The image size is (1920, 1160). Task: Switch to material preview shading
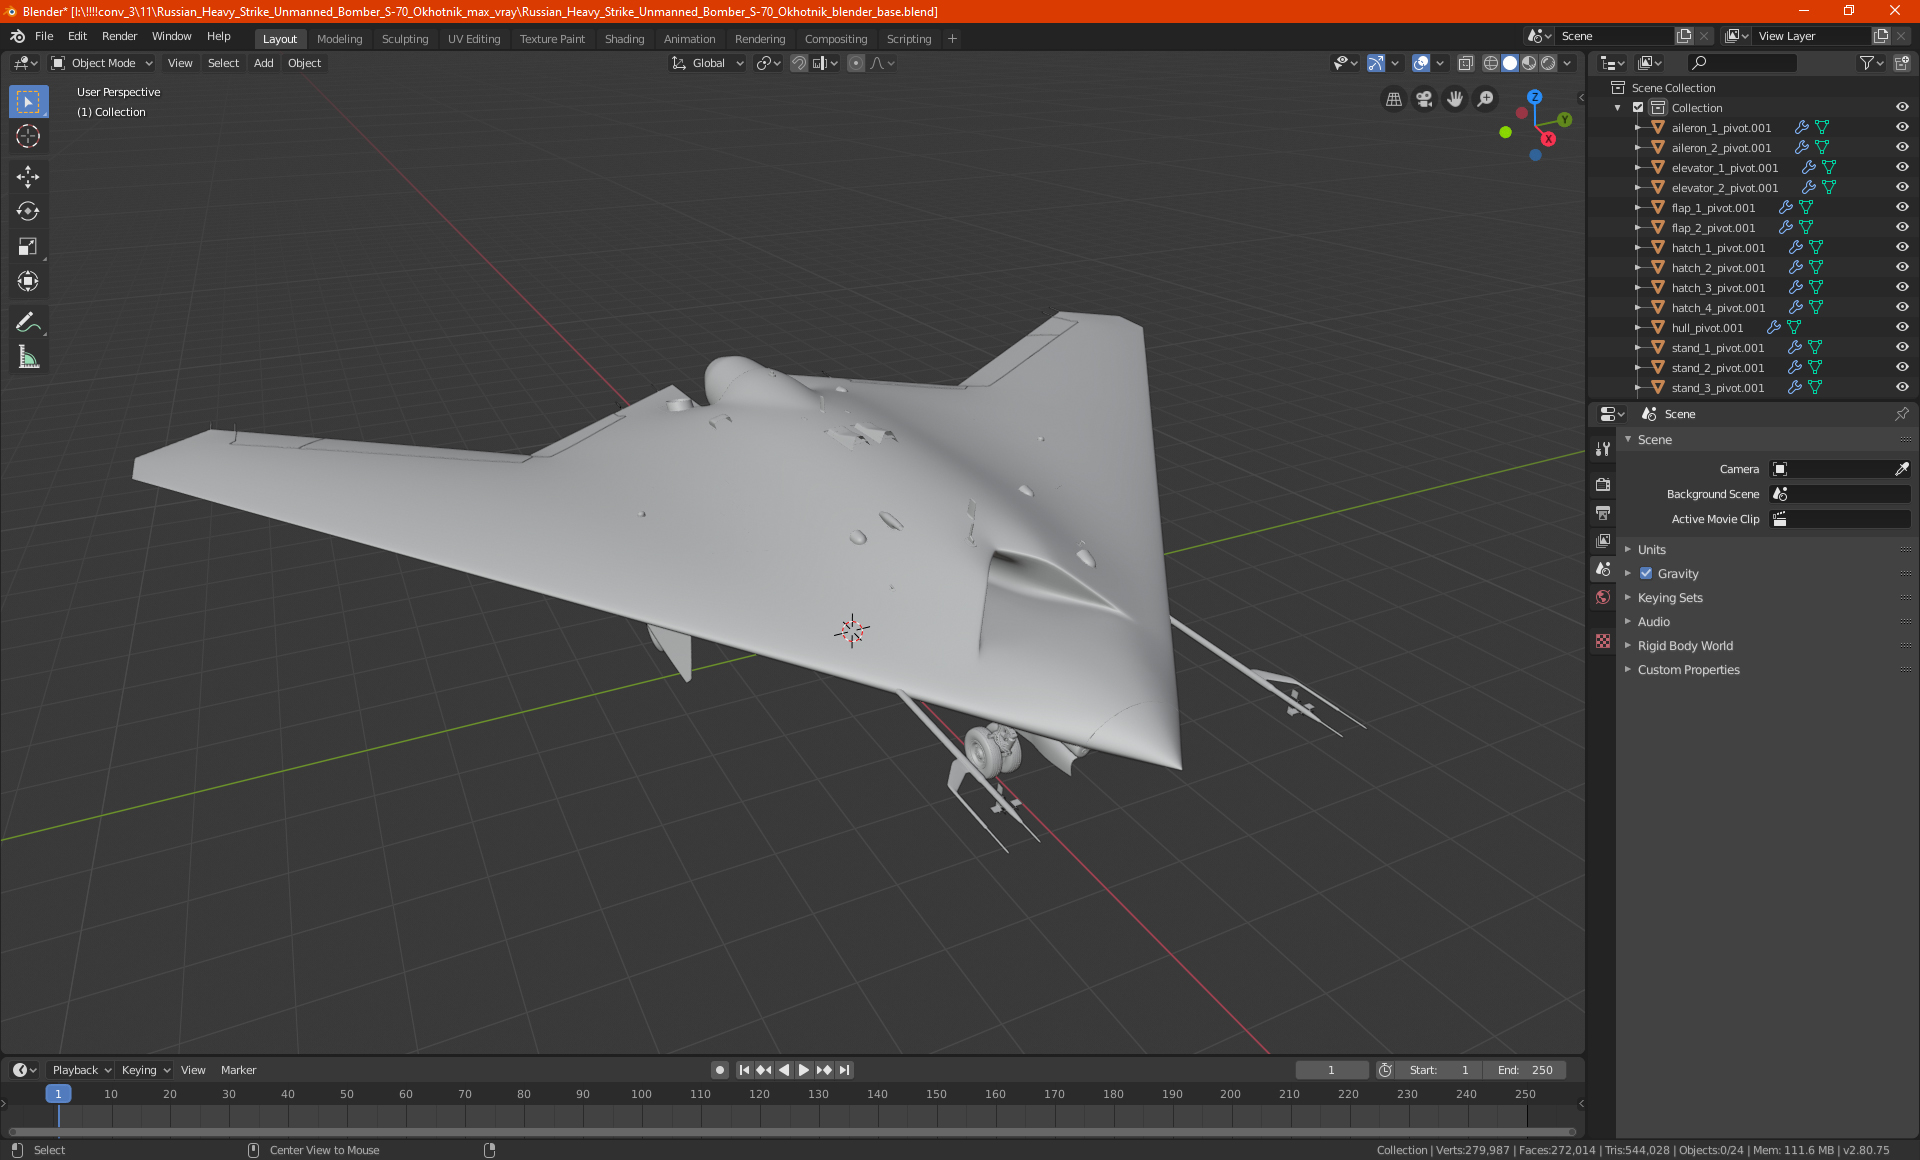[1529, 63]
